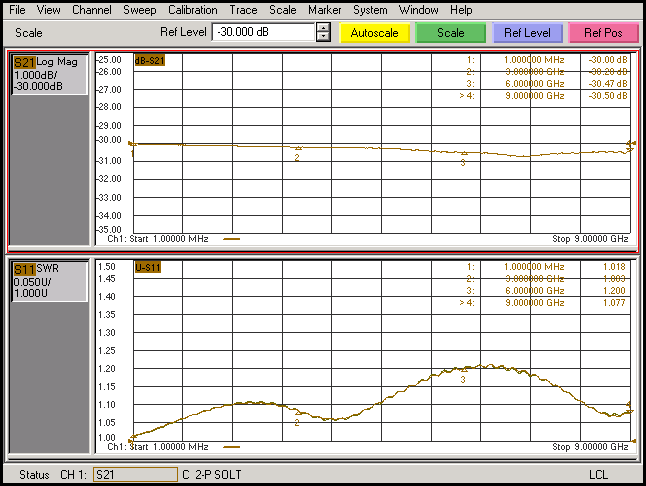646x486 pixels.
Task: Increase Ref Level with the up arrow
Action: [322, 27]
